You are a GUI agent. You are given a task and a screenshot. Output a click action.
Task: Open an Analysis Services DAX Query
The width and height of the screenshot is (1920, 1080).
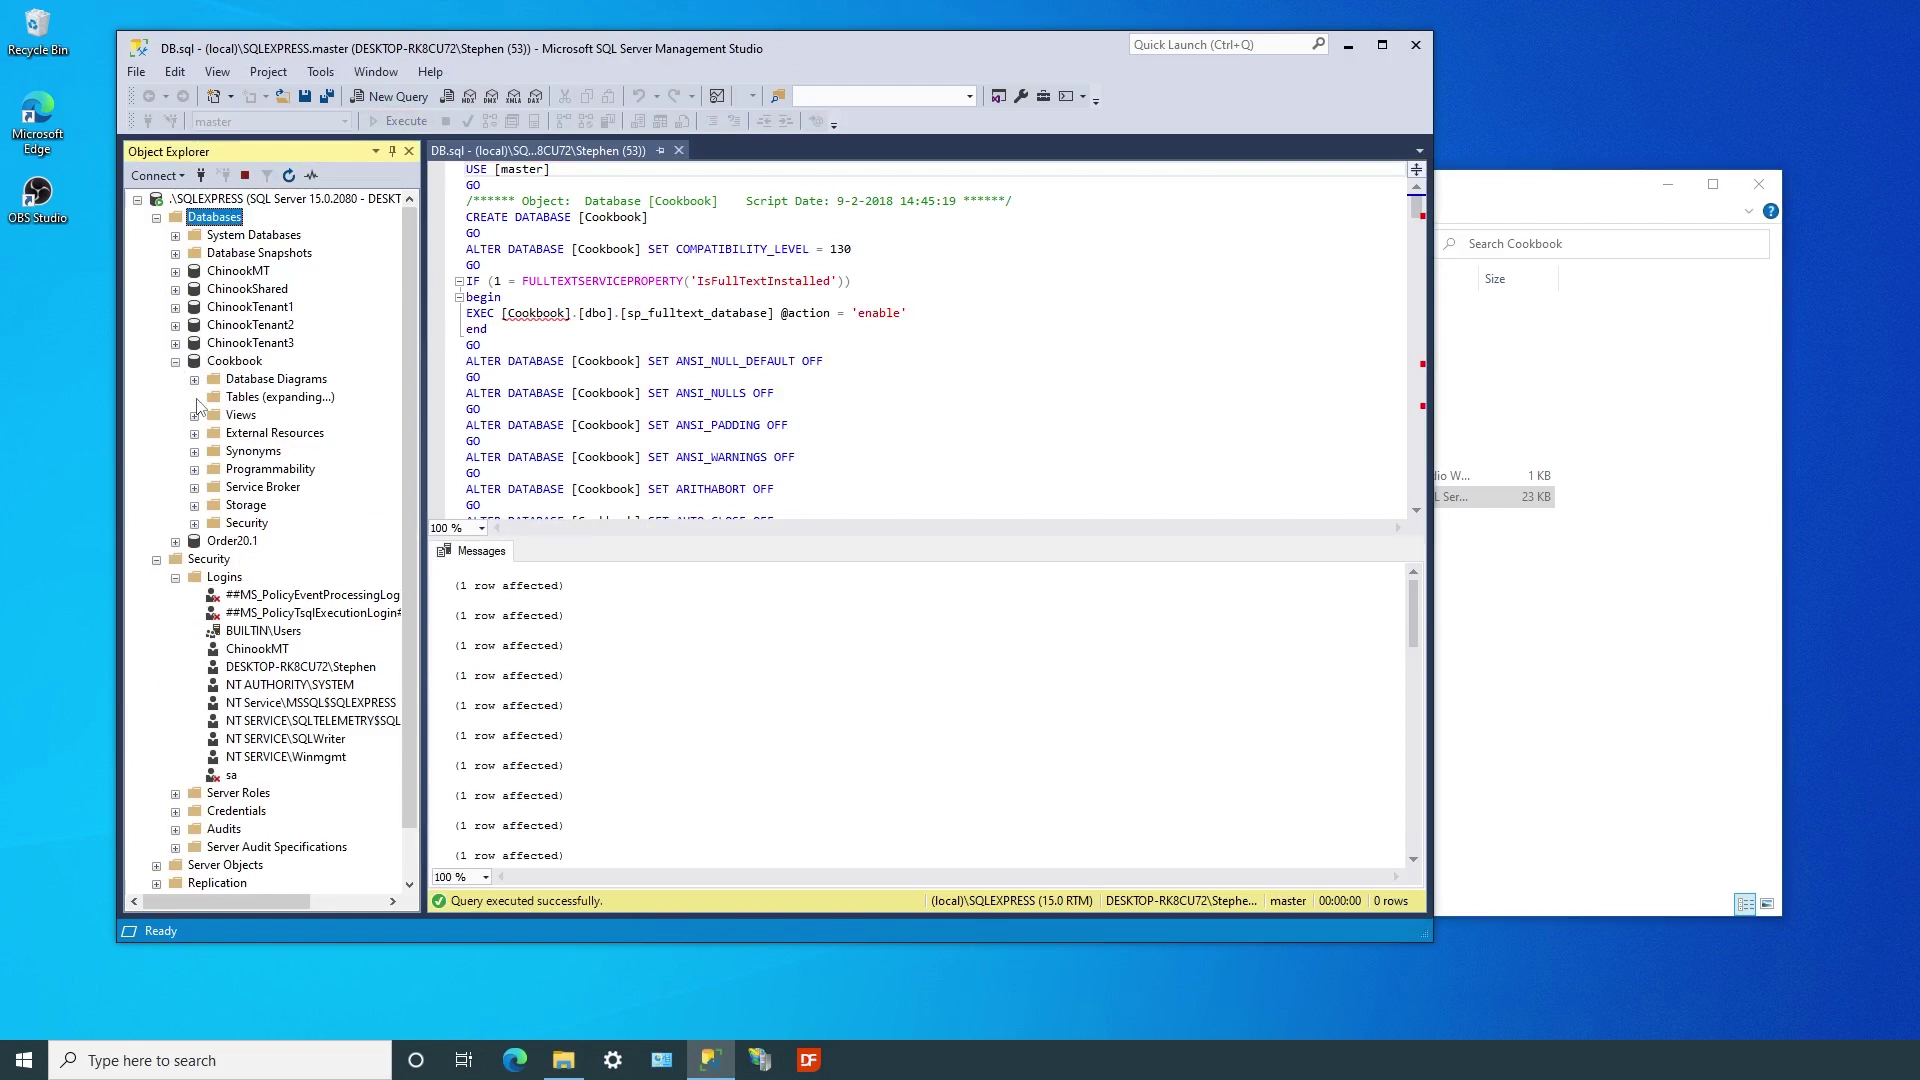click(535, 96)
